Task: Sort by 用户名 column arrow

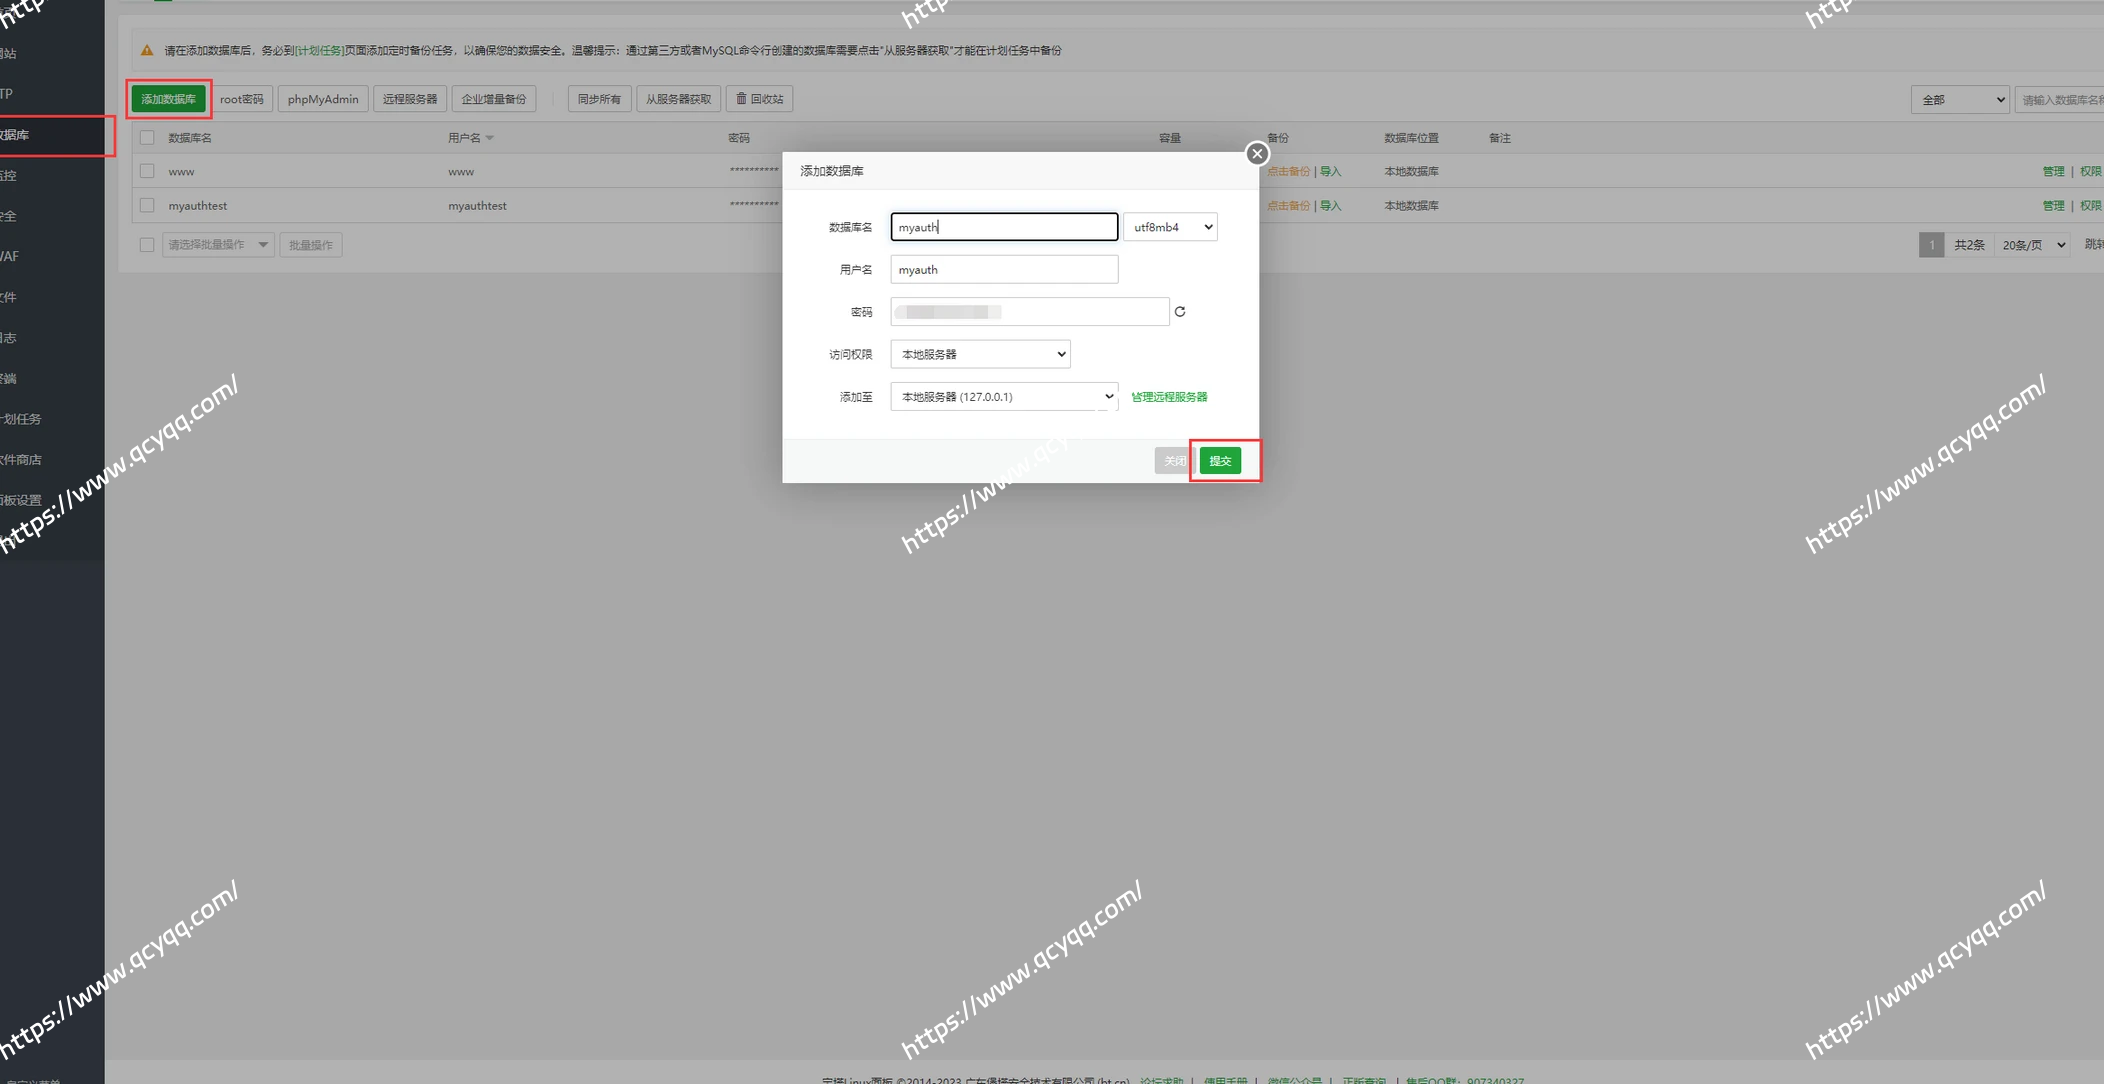Action: click(x=489, y=138)
